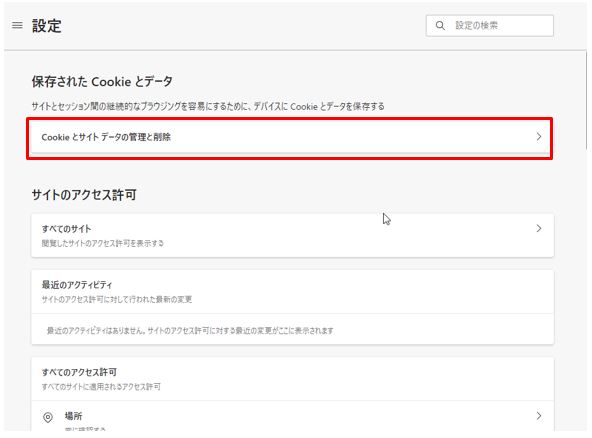Click the location pin icon
The width and height of the screenshot is (592, 438).
48,417
